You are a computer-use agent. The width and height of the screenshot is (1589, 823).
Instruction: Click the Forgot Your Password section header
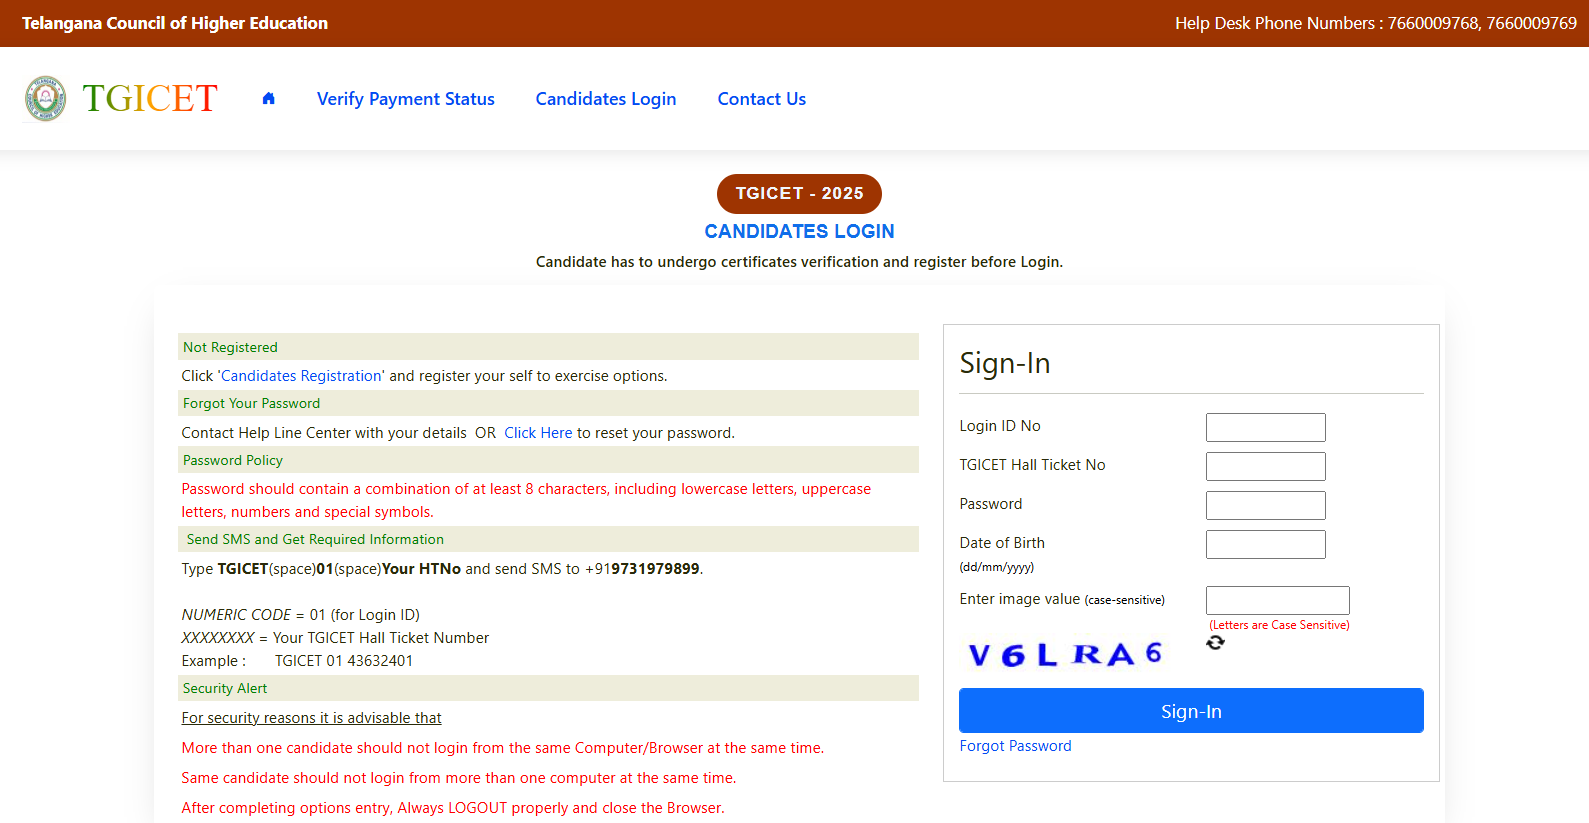click(548, 403)
